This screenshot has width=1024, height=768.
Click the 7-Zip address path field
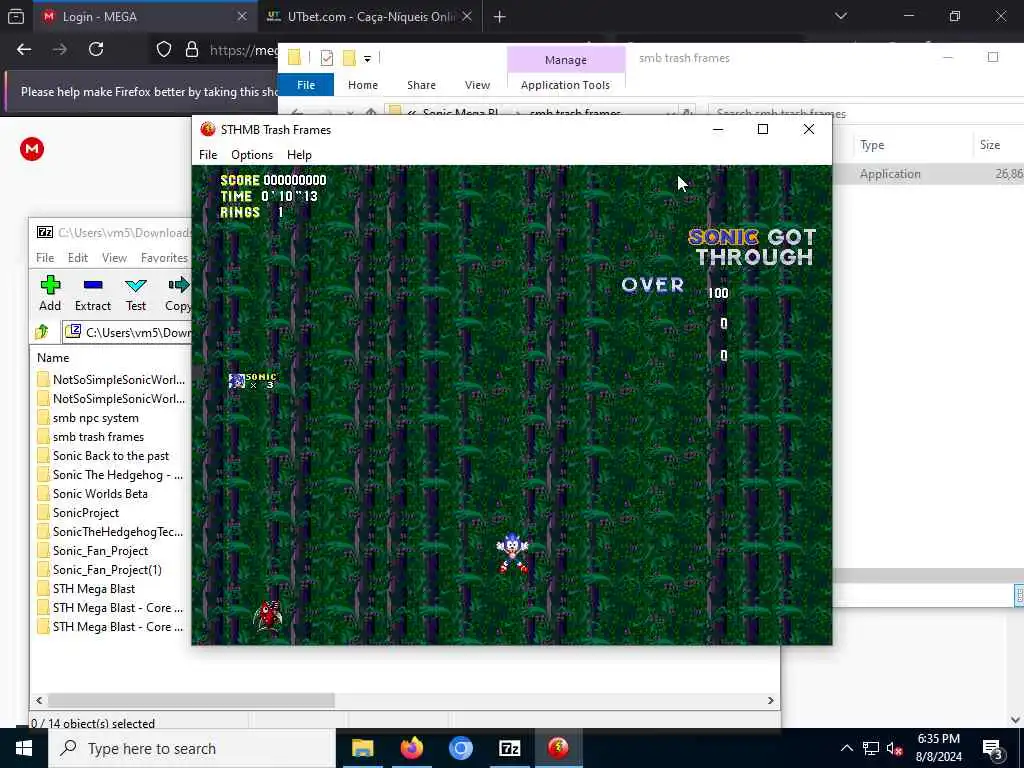pyautogui.click(x=127, y=332)
